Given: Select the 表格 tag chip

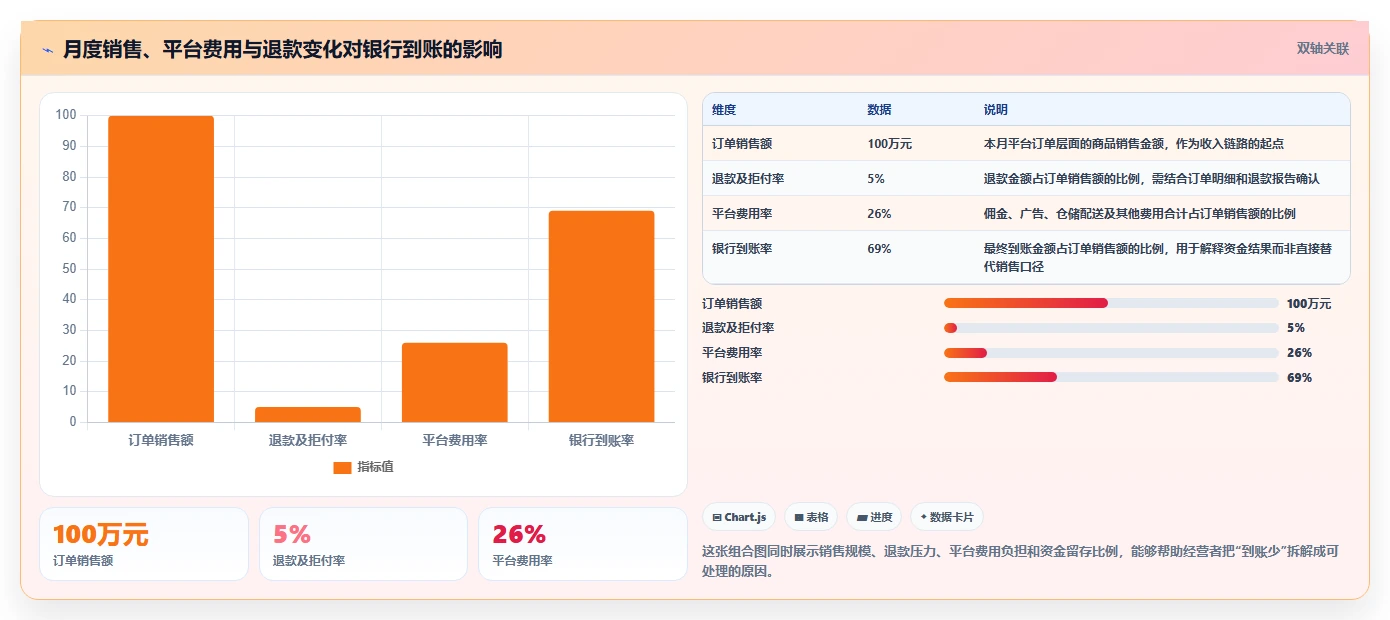Looking at the screenshot, I should click(811, 517).
